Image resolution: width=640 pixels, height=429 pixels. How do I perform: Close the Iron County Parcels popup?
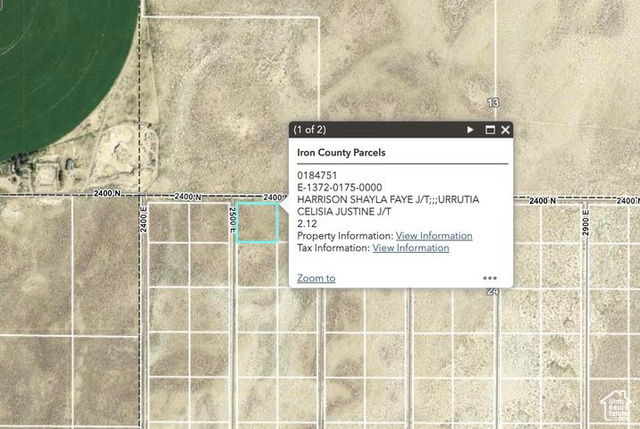coord(506,130)
